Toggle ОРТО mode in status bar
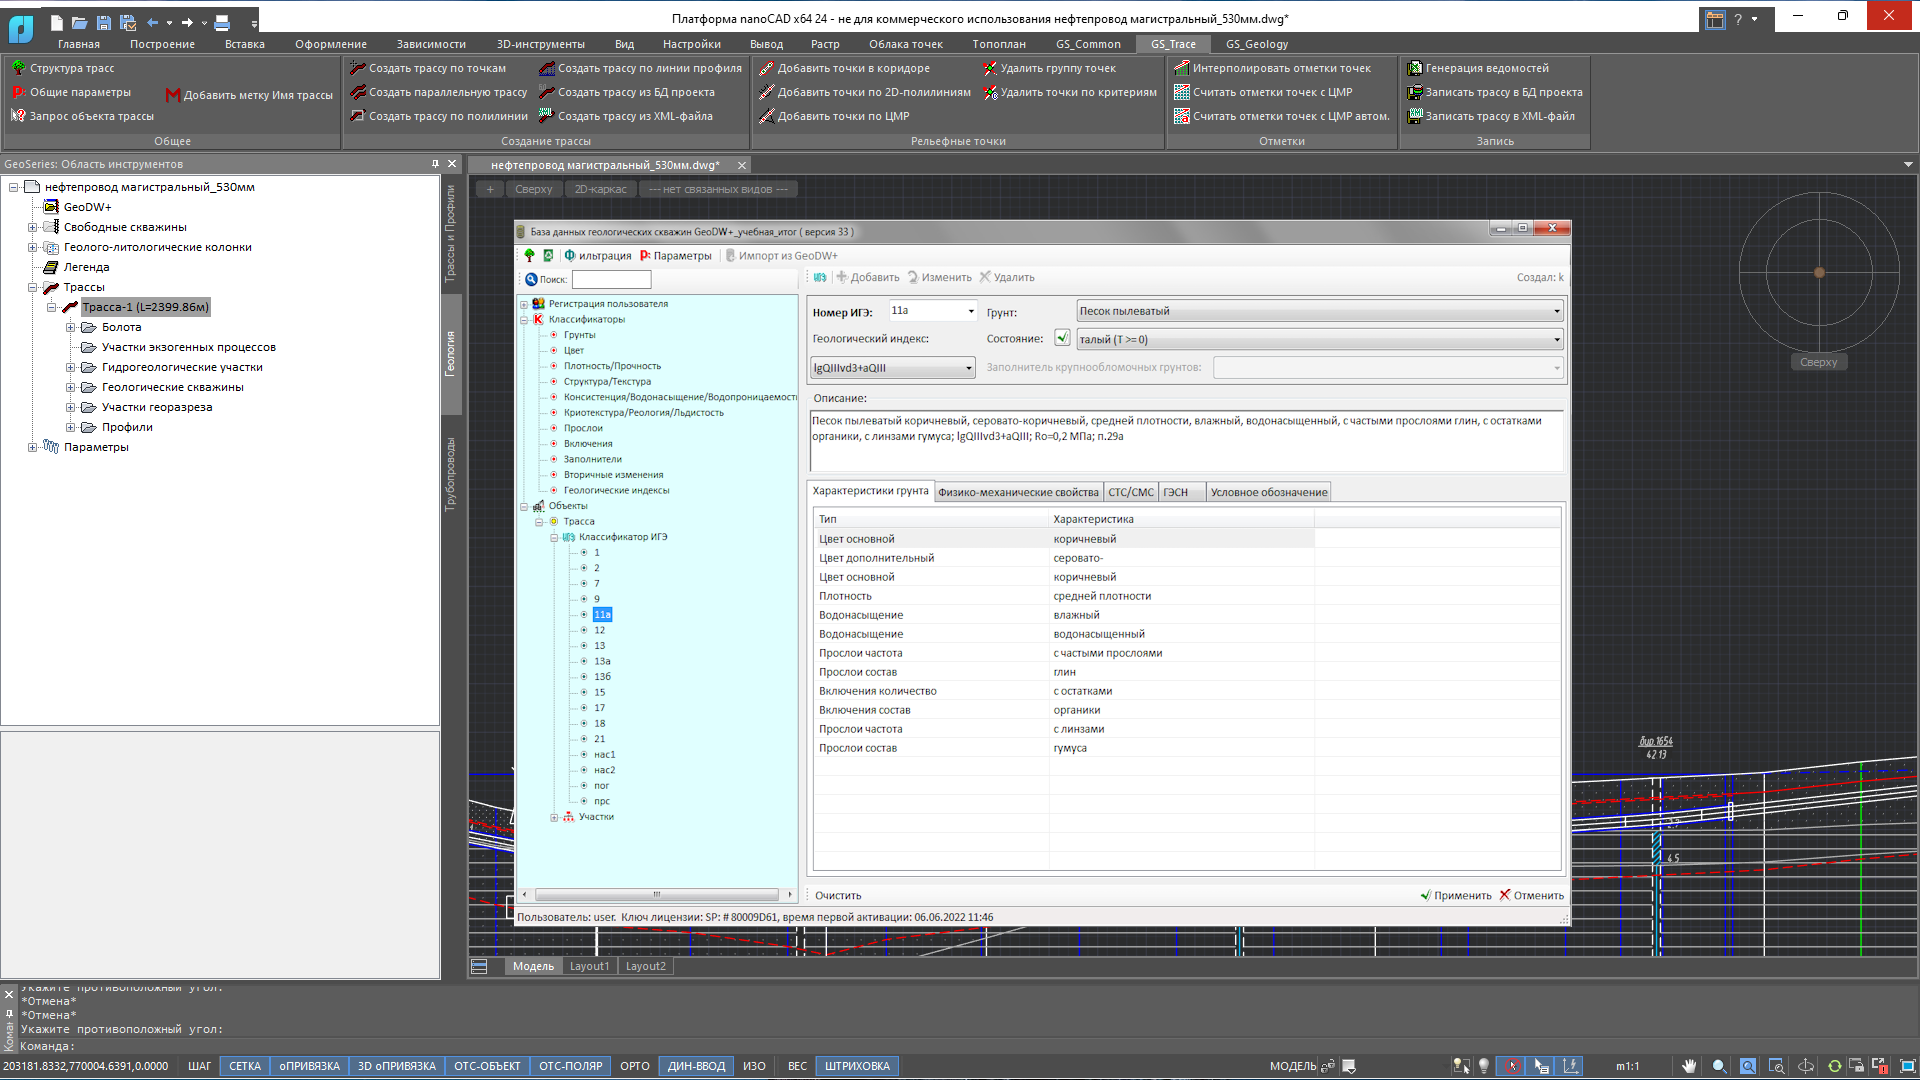This screenshot has width=1920, height=1080. [634, 1066]
